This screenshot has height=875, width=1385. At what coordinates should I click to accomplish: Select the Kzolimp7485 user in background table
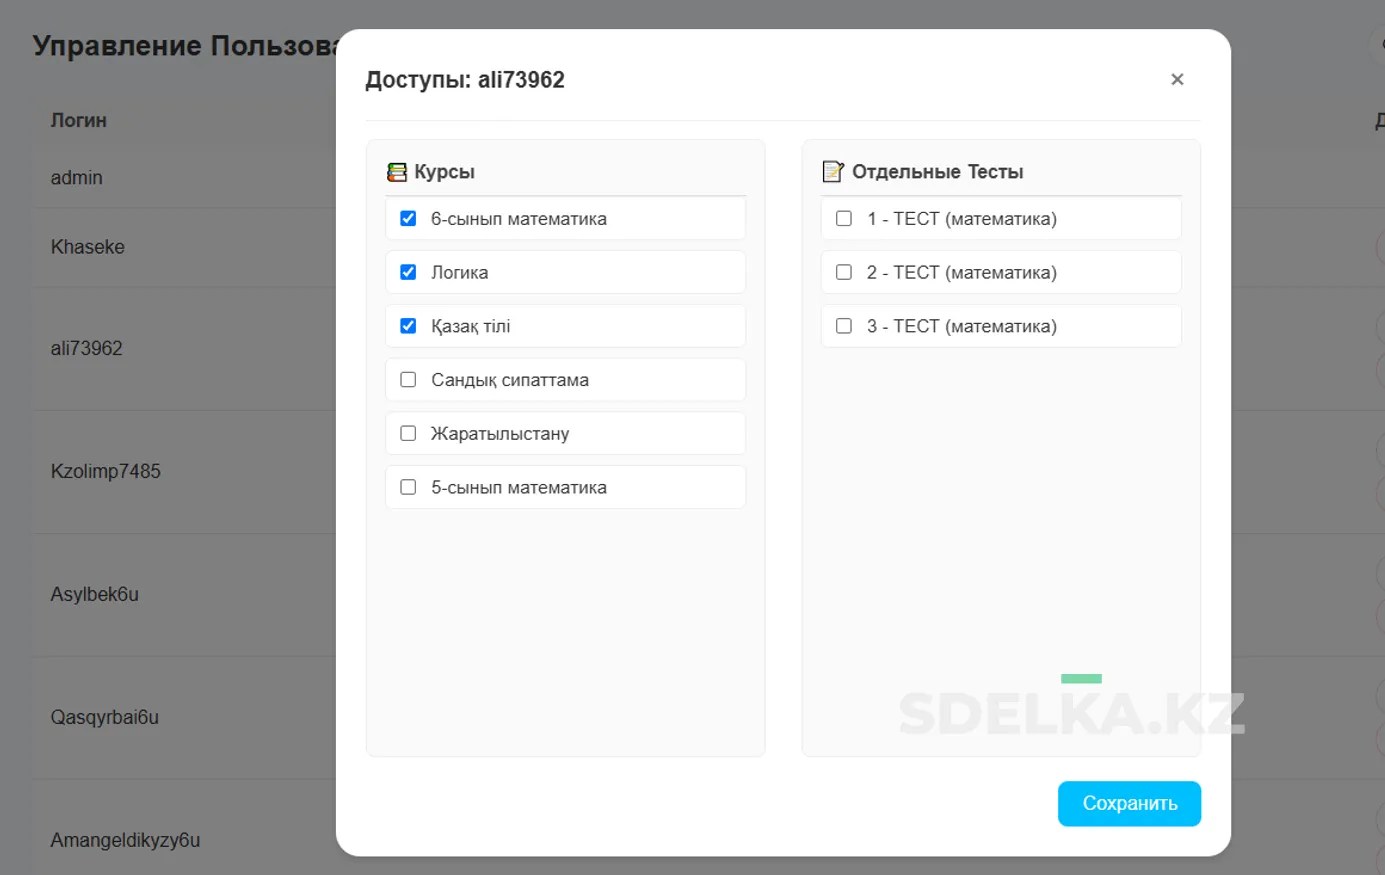tap(106, 471)
